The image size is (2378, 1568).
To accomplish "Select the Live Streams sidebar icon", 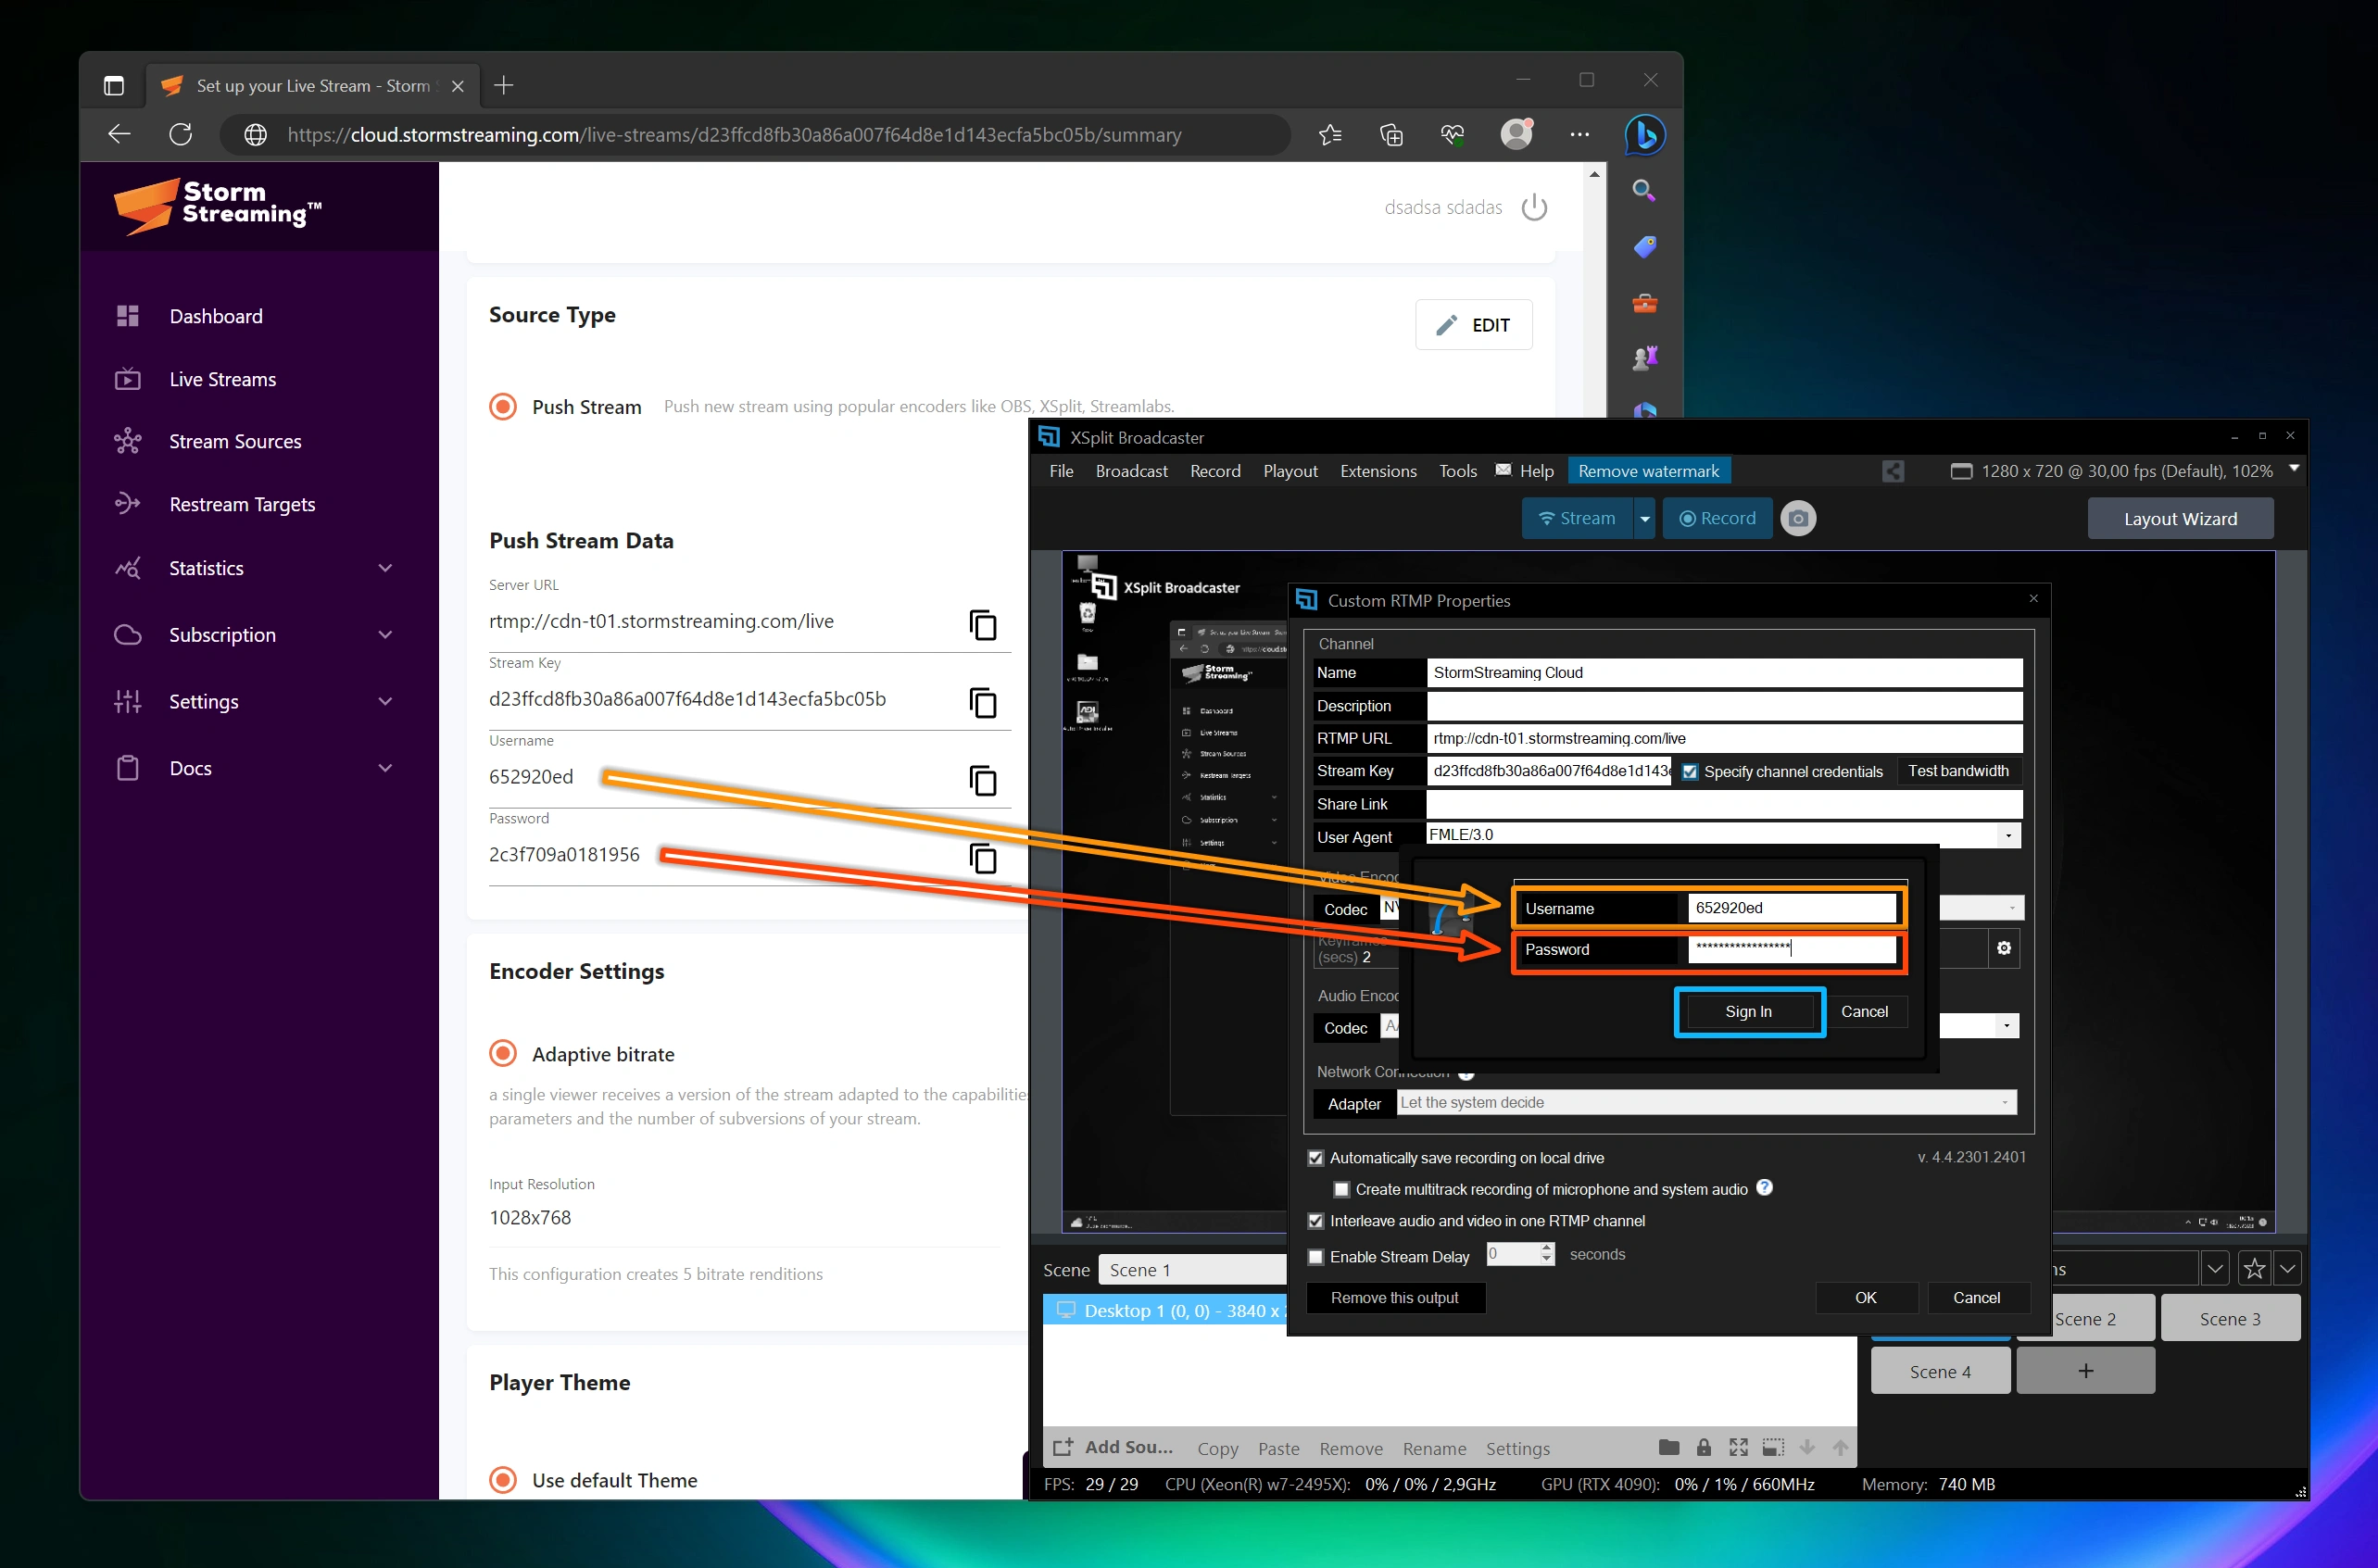I will click(128, 379).
